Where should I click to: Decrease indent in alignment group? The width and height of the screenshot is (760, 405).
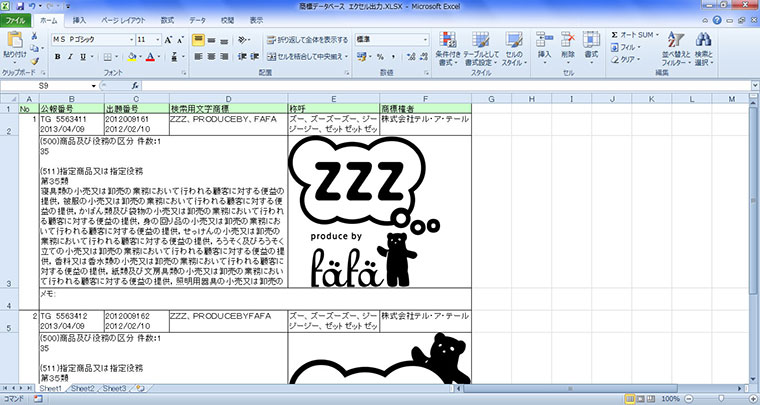click(242, 57)
